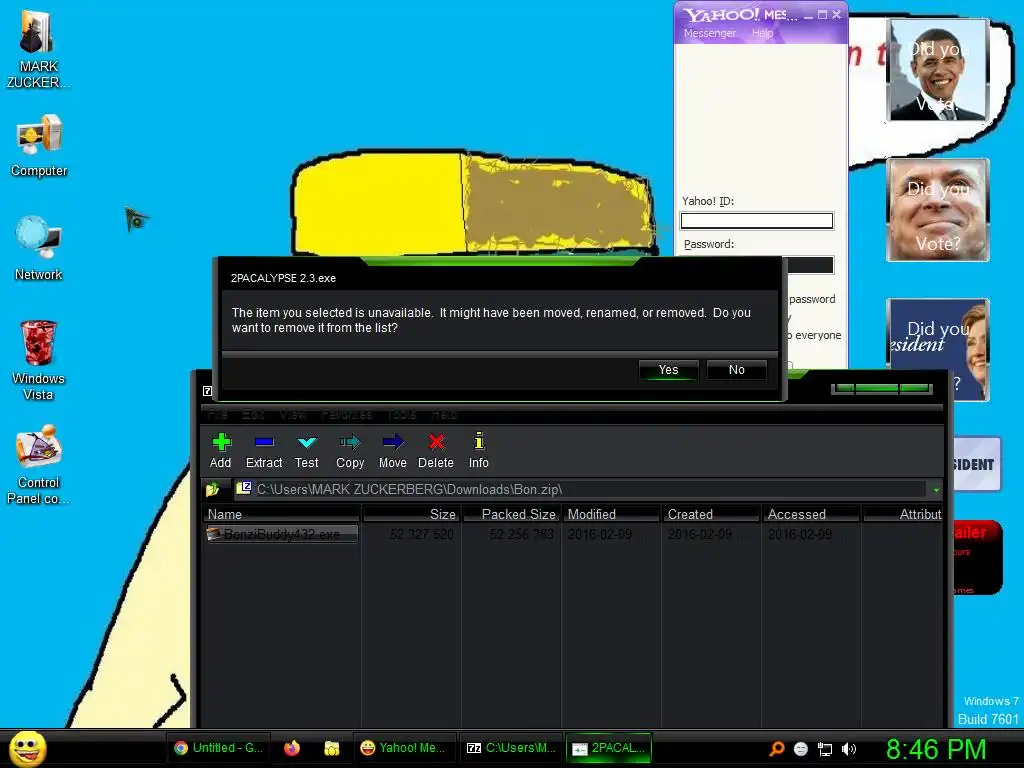Sort by the Accessed column header
This screenshot has height=768, width=1024.
coord(811,514)
